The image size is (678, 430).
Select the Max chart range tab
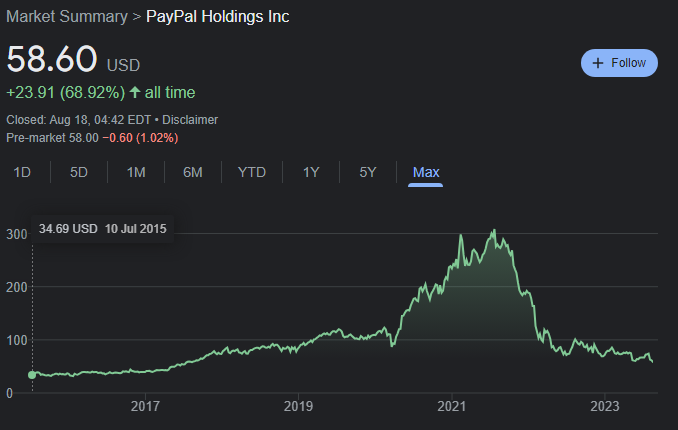[x=425, y=172]
